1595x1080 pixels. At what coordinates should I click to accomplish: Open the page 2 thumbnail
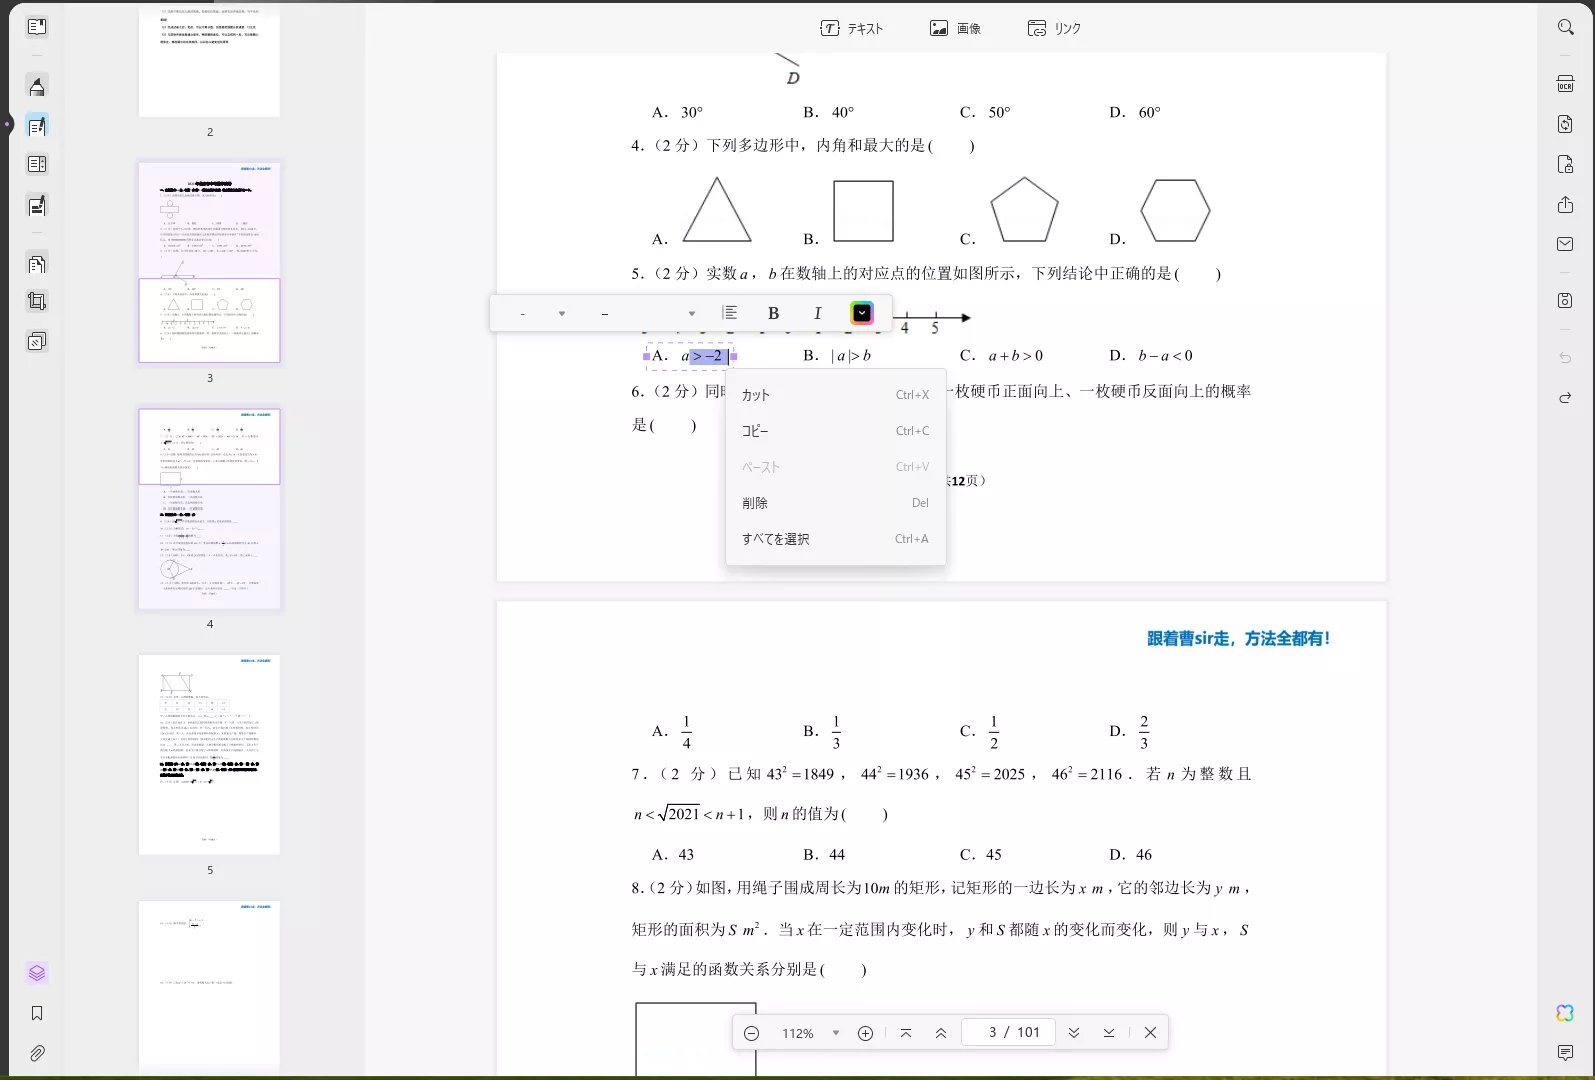pyautogui.click(x=209, y=60)
